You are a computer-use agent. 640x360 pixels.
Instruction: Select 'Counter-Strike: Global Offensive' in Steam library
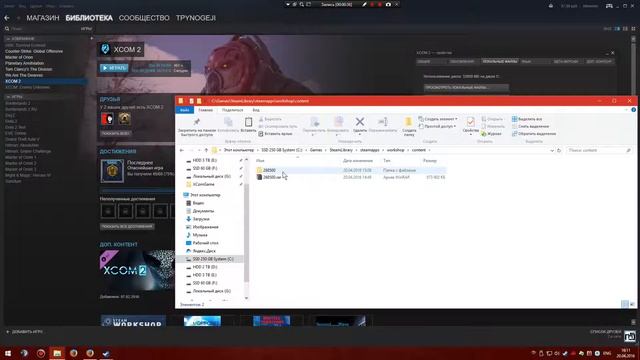(x=34, y=51)
